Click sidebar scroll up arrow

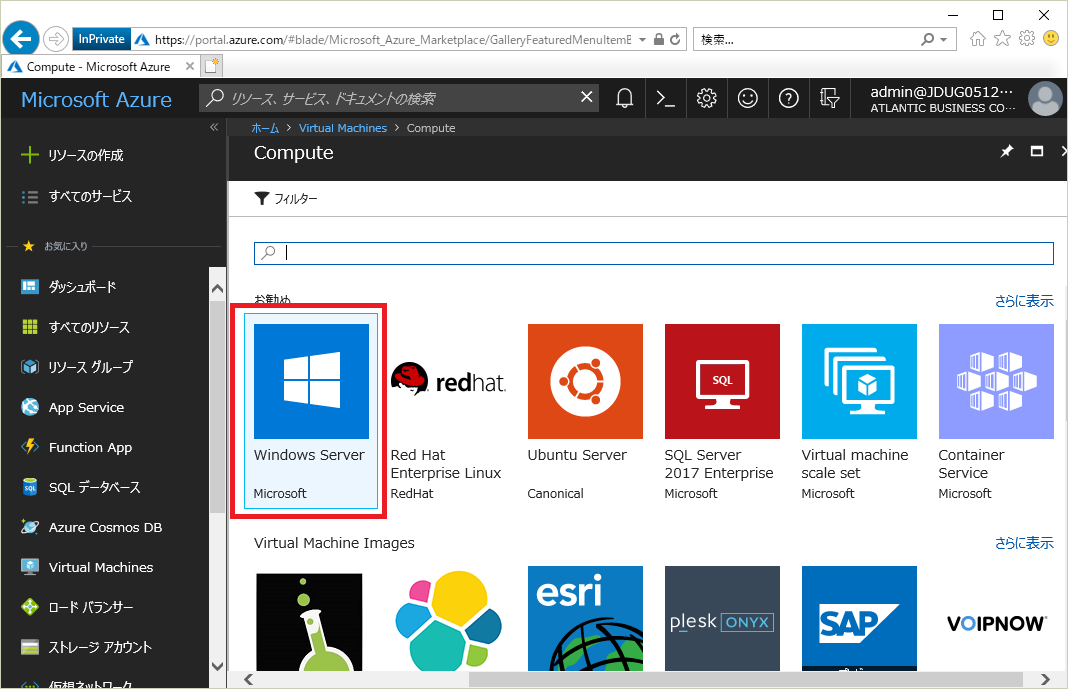point(217,289)
